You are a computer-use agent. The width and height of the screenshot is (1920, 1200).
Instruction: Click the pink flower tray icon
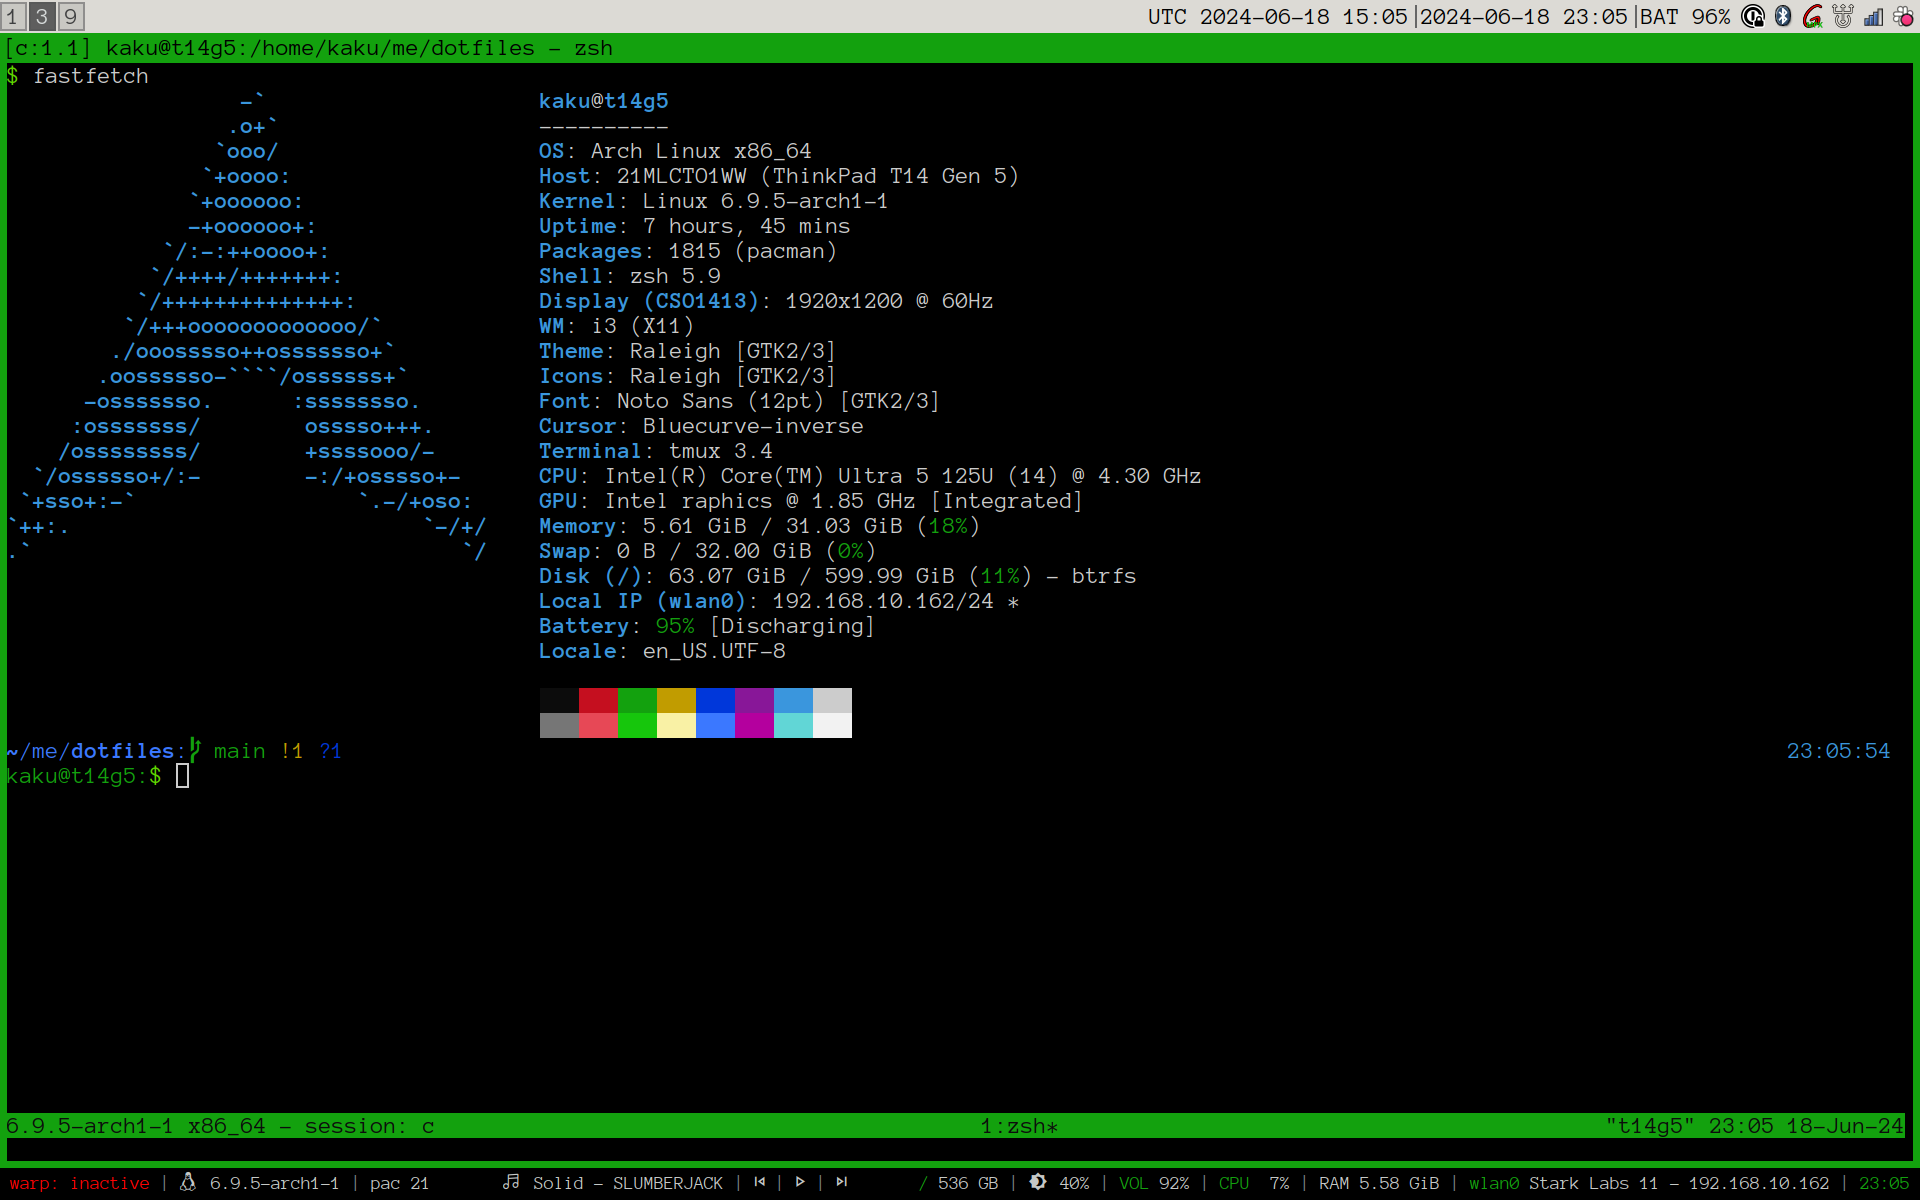click(1903, 16)
